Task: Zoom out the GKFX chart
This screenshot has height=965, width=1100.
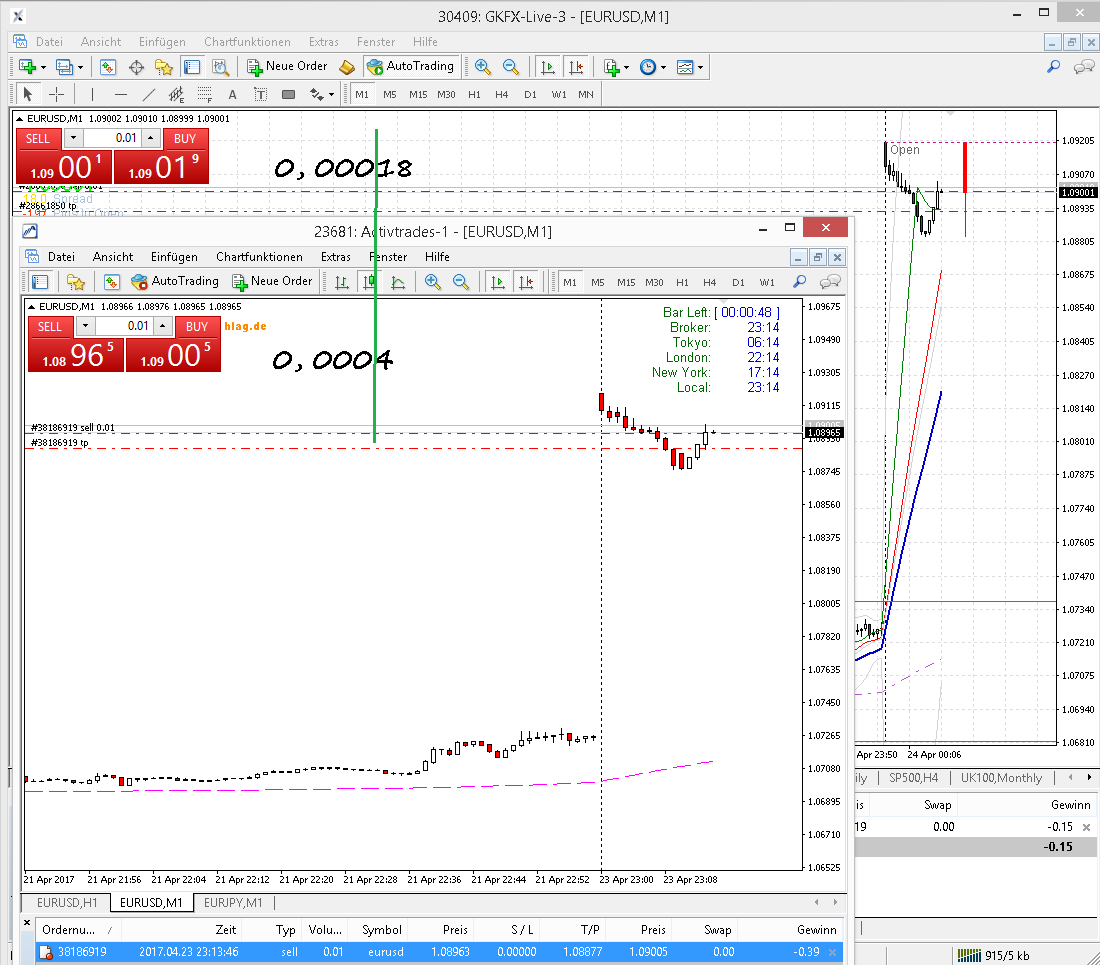Action: click(x=511, y=67)
